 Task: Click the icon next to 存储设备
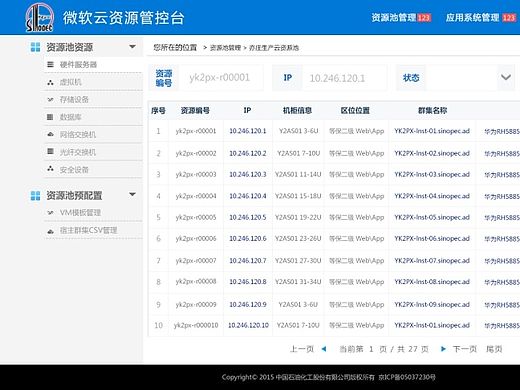pos(50,99)
